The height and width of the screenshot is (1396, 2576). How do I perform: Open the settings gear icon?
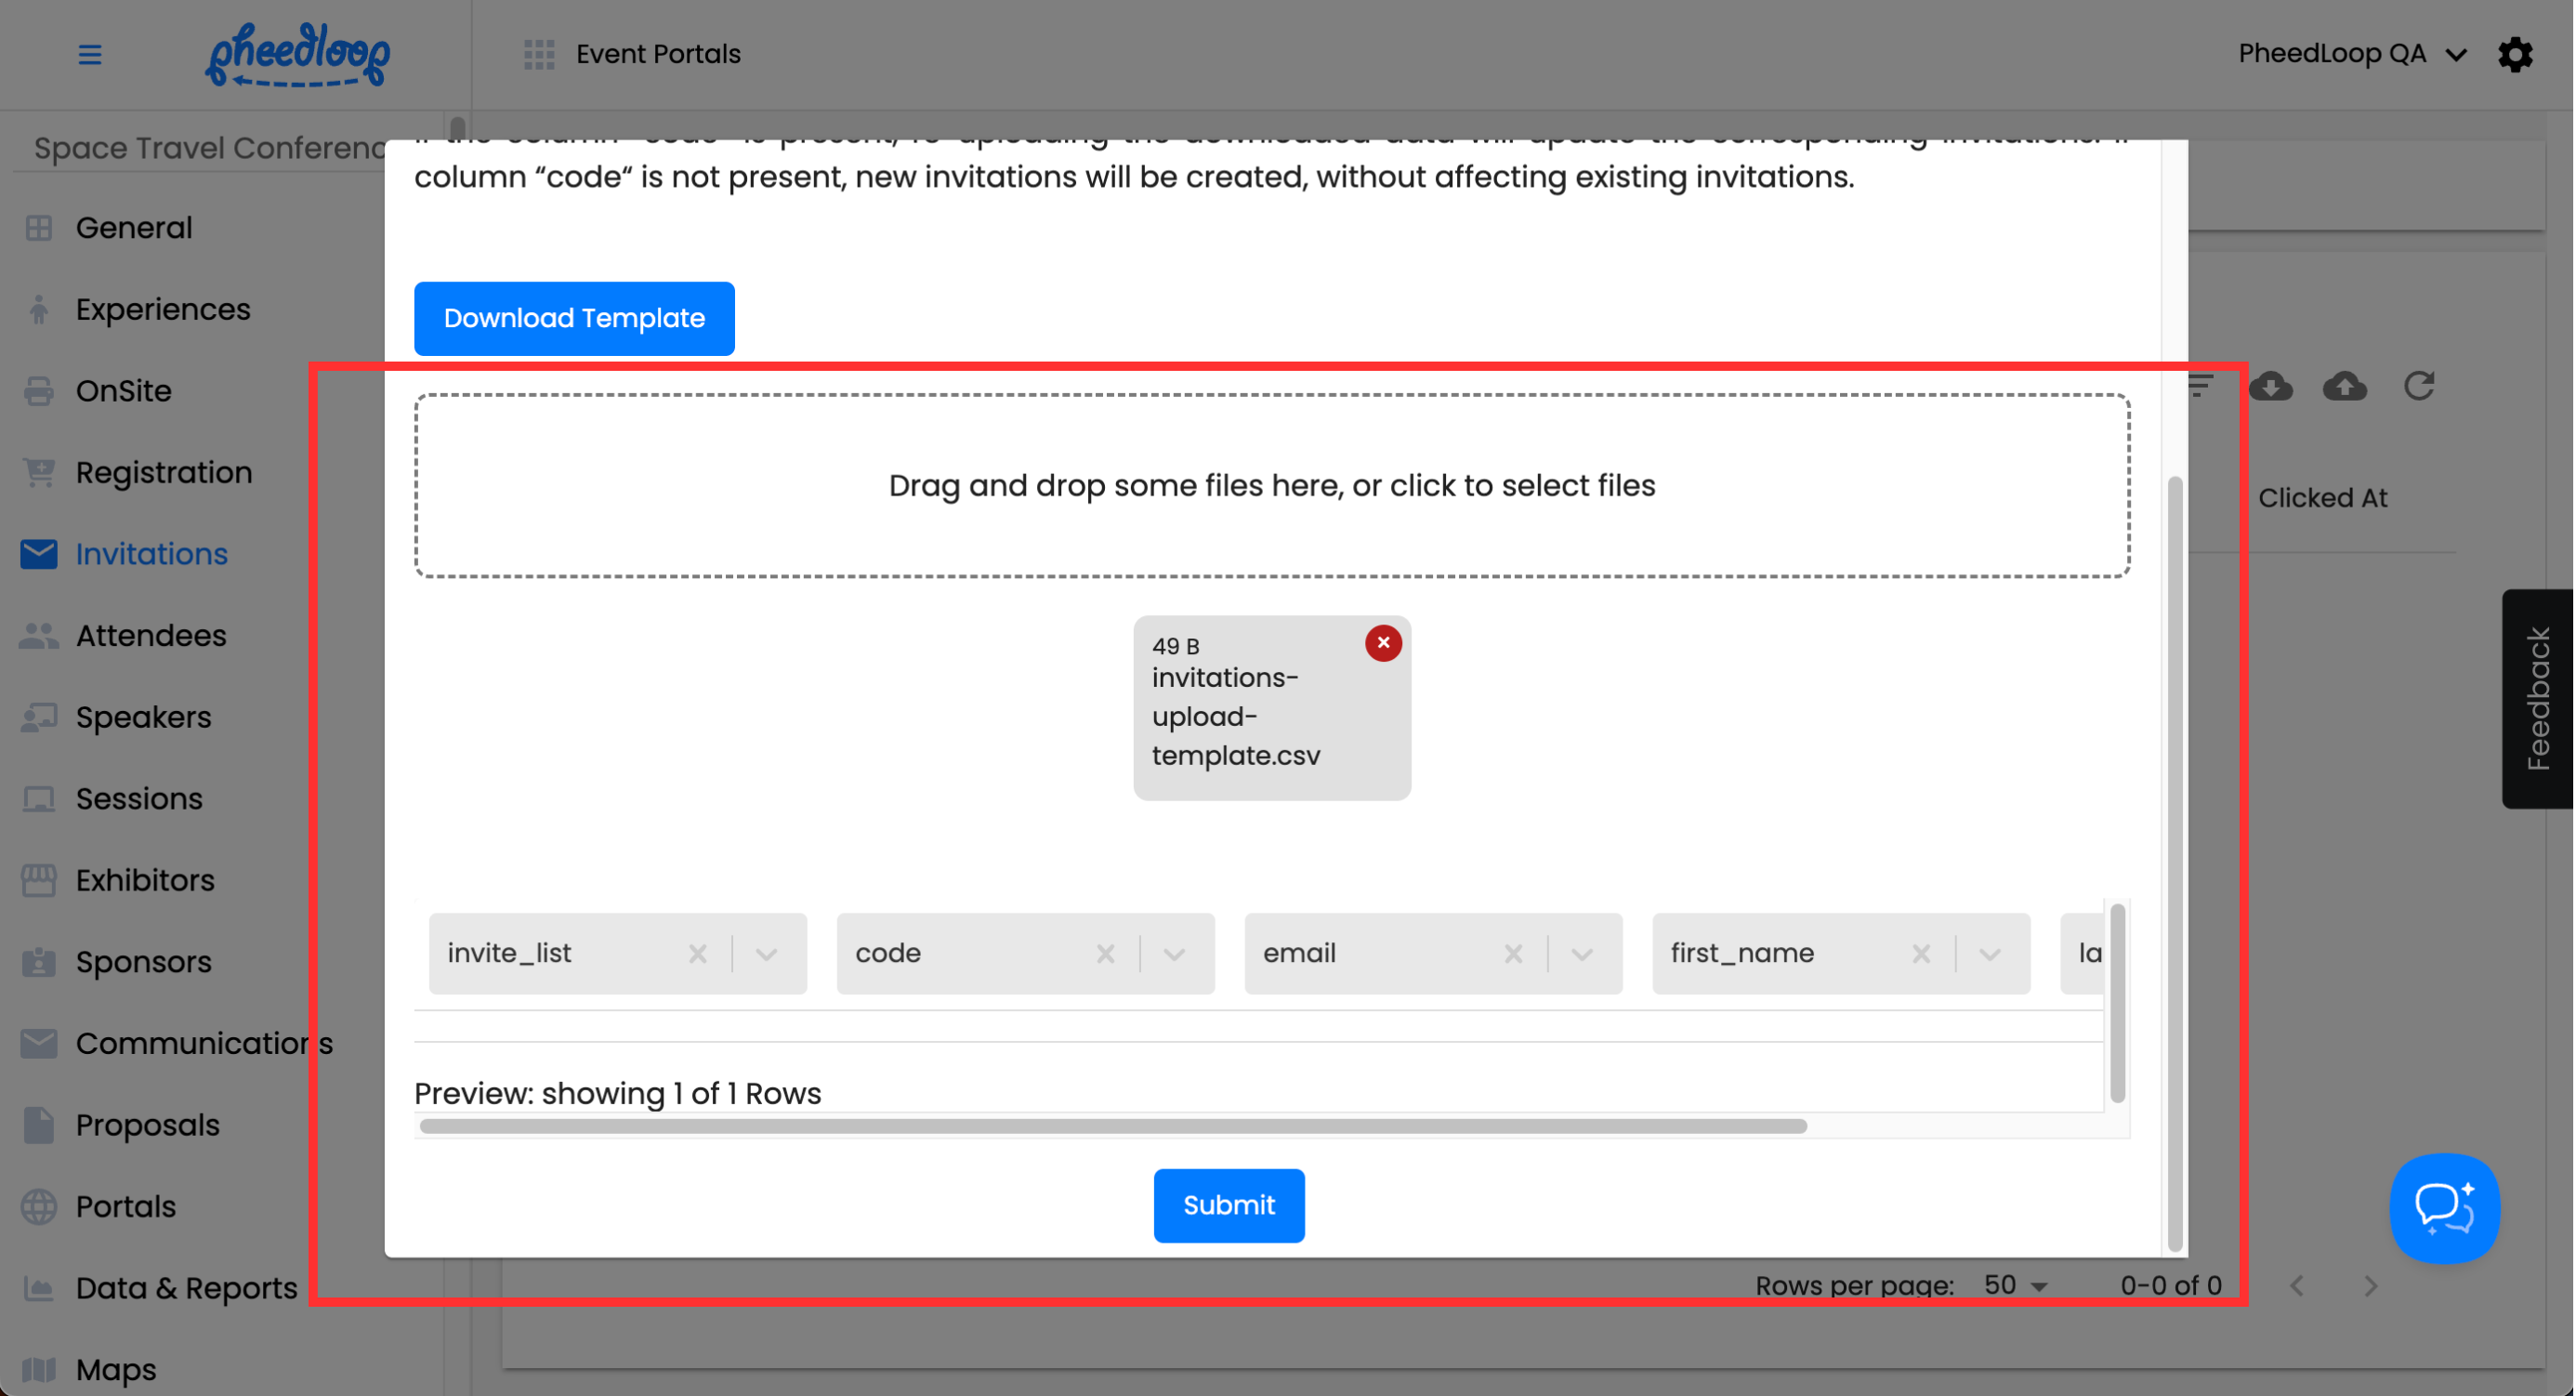2514,55
